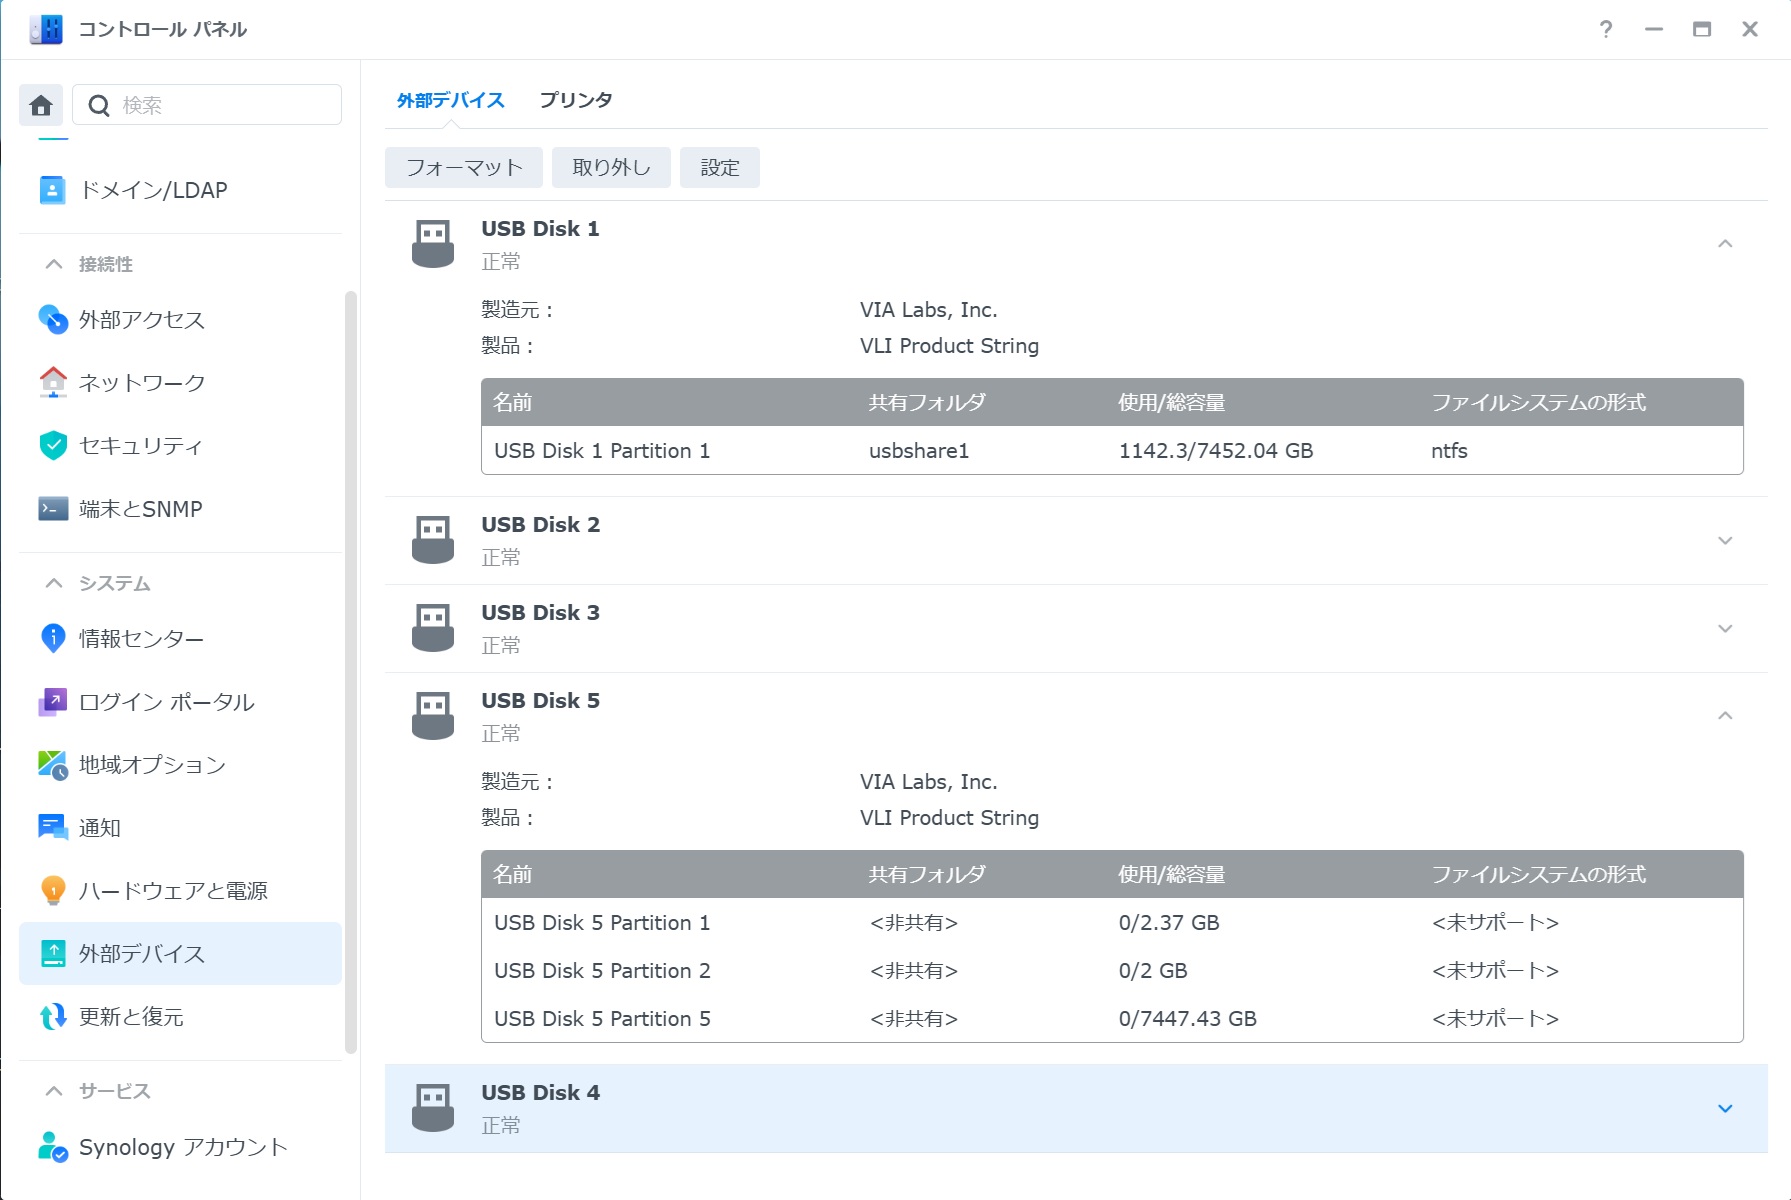Go to Control Panel home icon

[41, 105]
